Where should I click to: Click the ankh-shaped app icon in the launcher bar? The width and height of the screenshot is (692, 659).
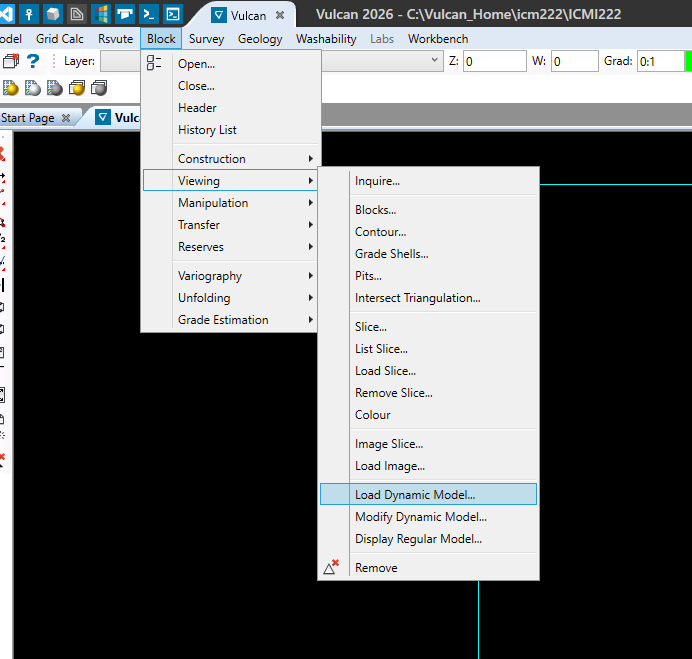[x=29, y=14]
